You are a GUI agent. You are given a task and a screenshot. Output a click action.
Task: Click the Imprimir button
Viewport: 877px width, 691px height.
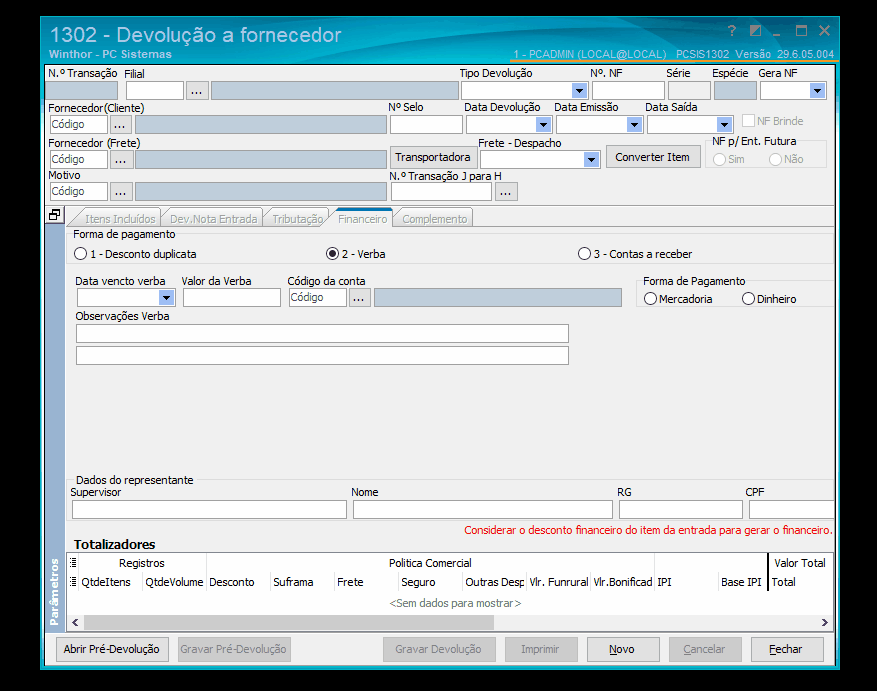(540, 649)
